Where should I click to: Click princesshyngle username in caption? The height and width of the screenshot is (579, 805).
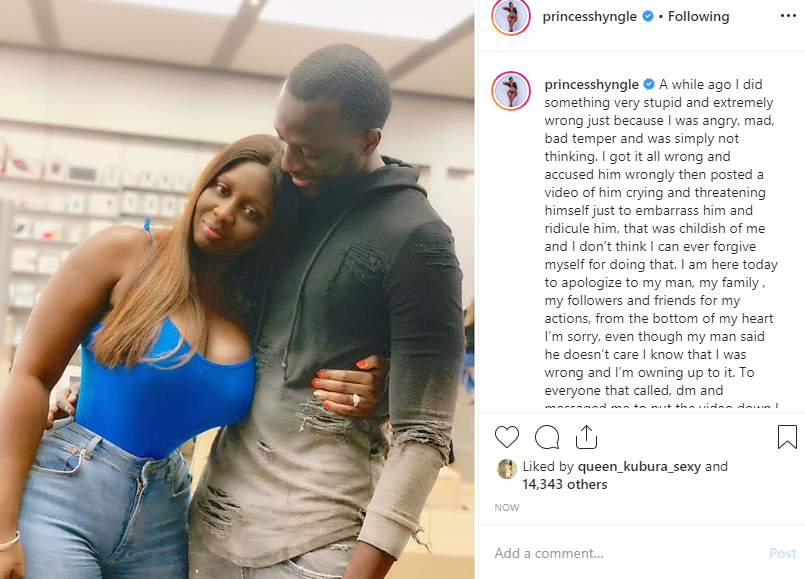[x=591, y=84]
